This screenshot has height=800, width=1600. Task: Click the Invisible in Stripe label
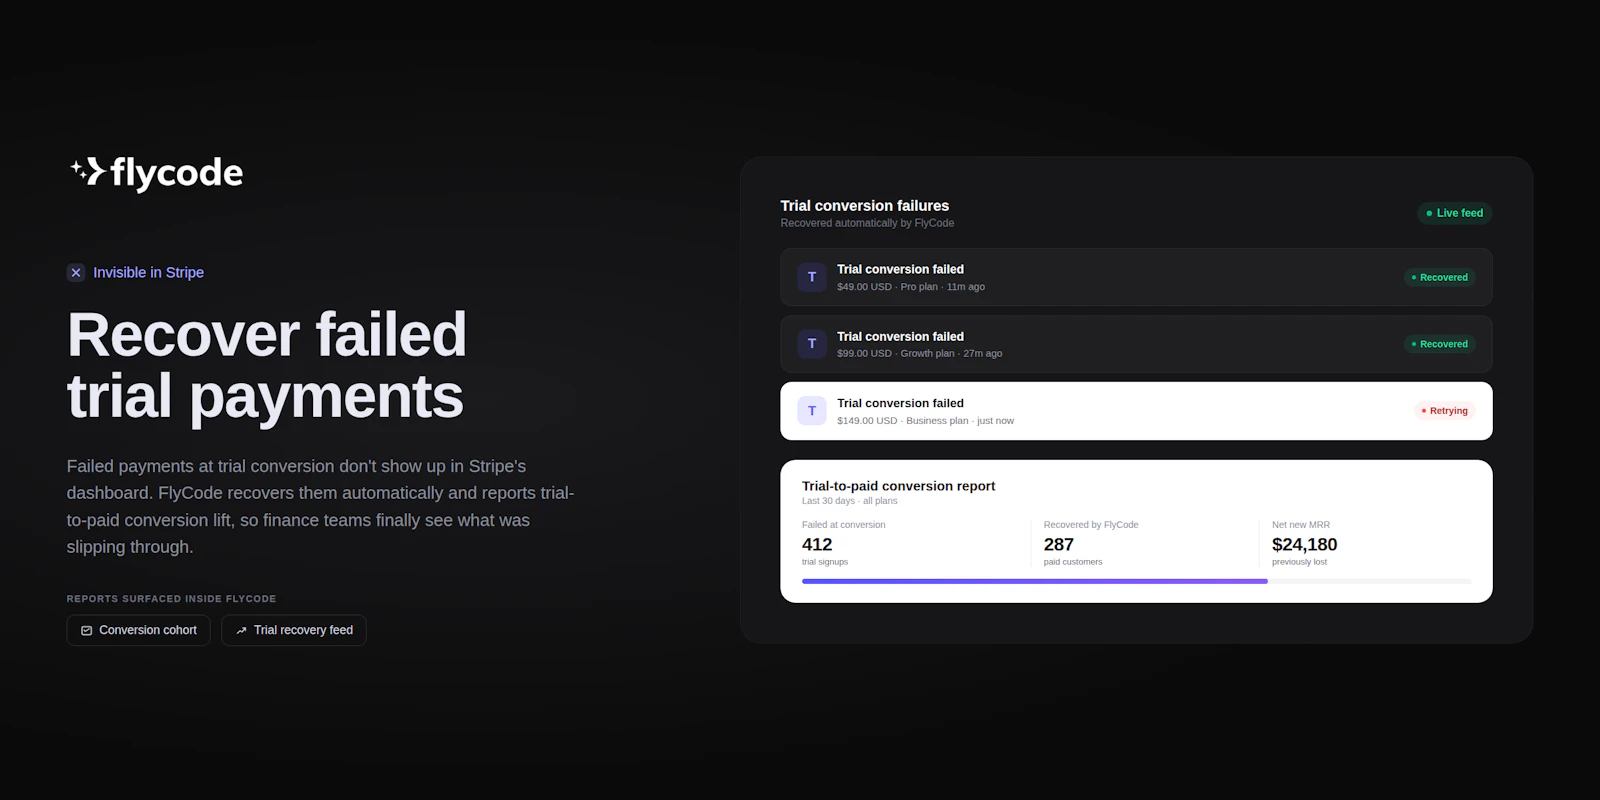click(x=148, y=272)
